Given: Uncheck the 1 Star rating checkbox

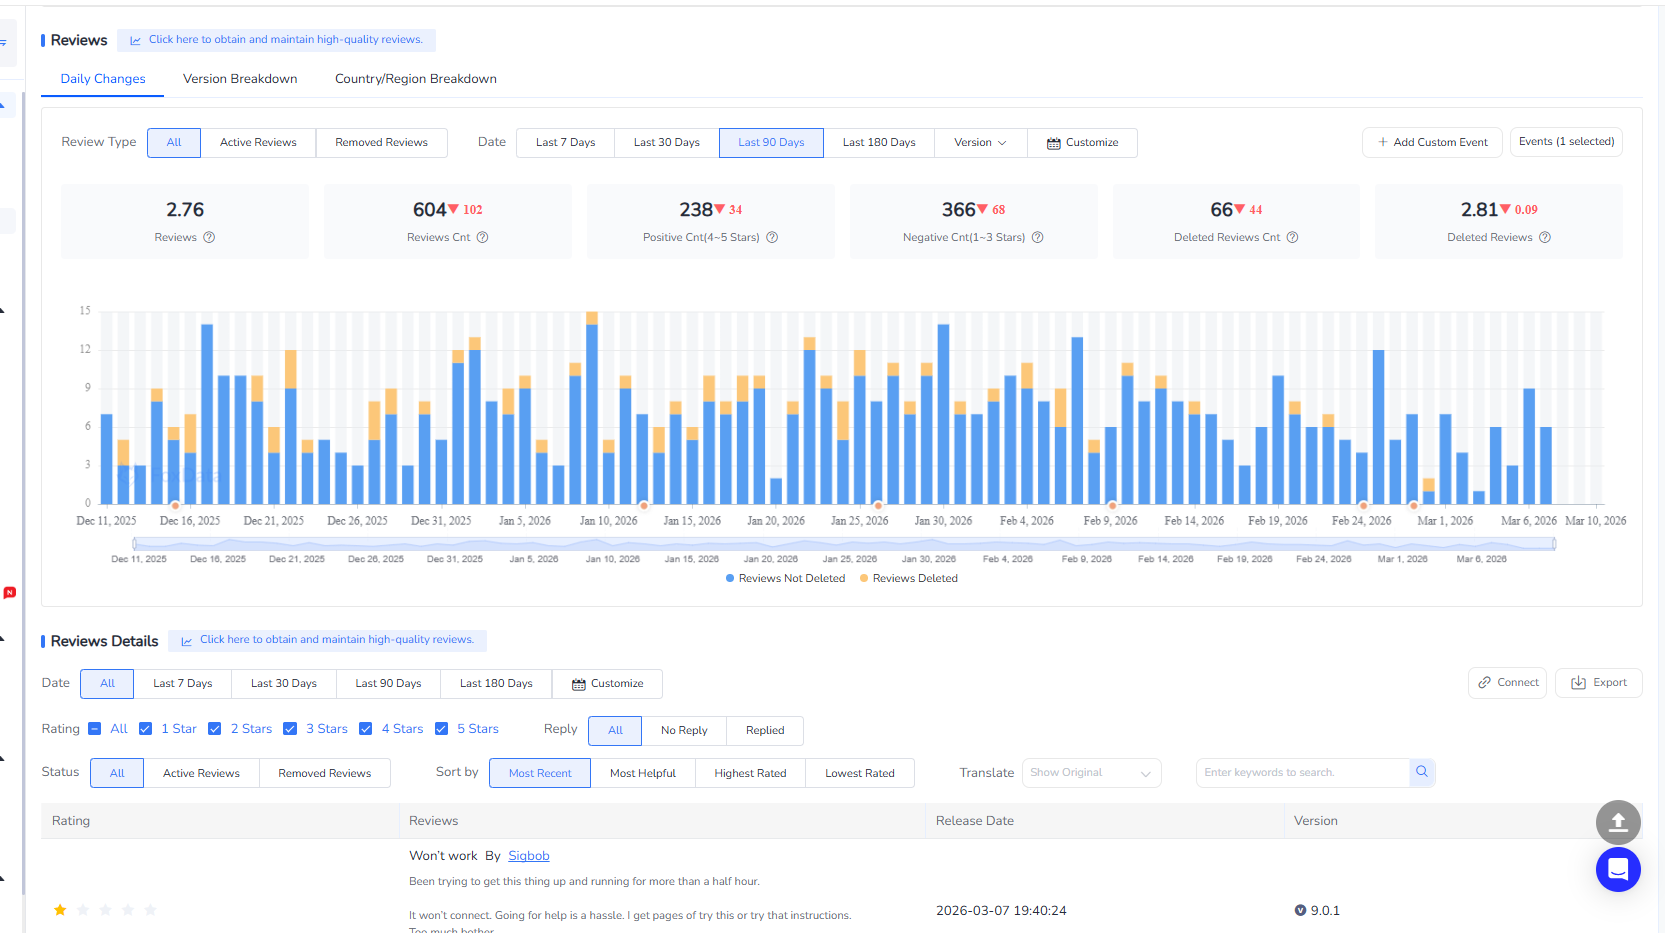Looking at the screenshot, I should tap(146, 729).
